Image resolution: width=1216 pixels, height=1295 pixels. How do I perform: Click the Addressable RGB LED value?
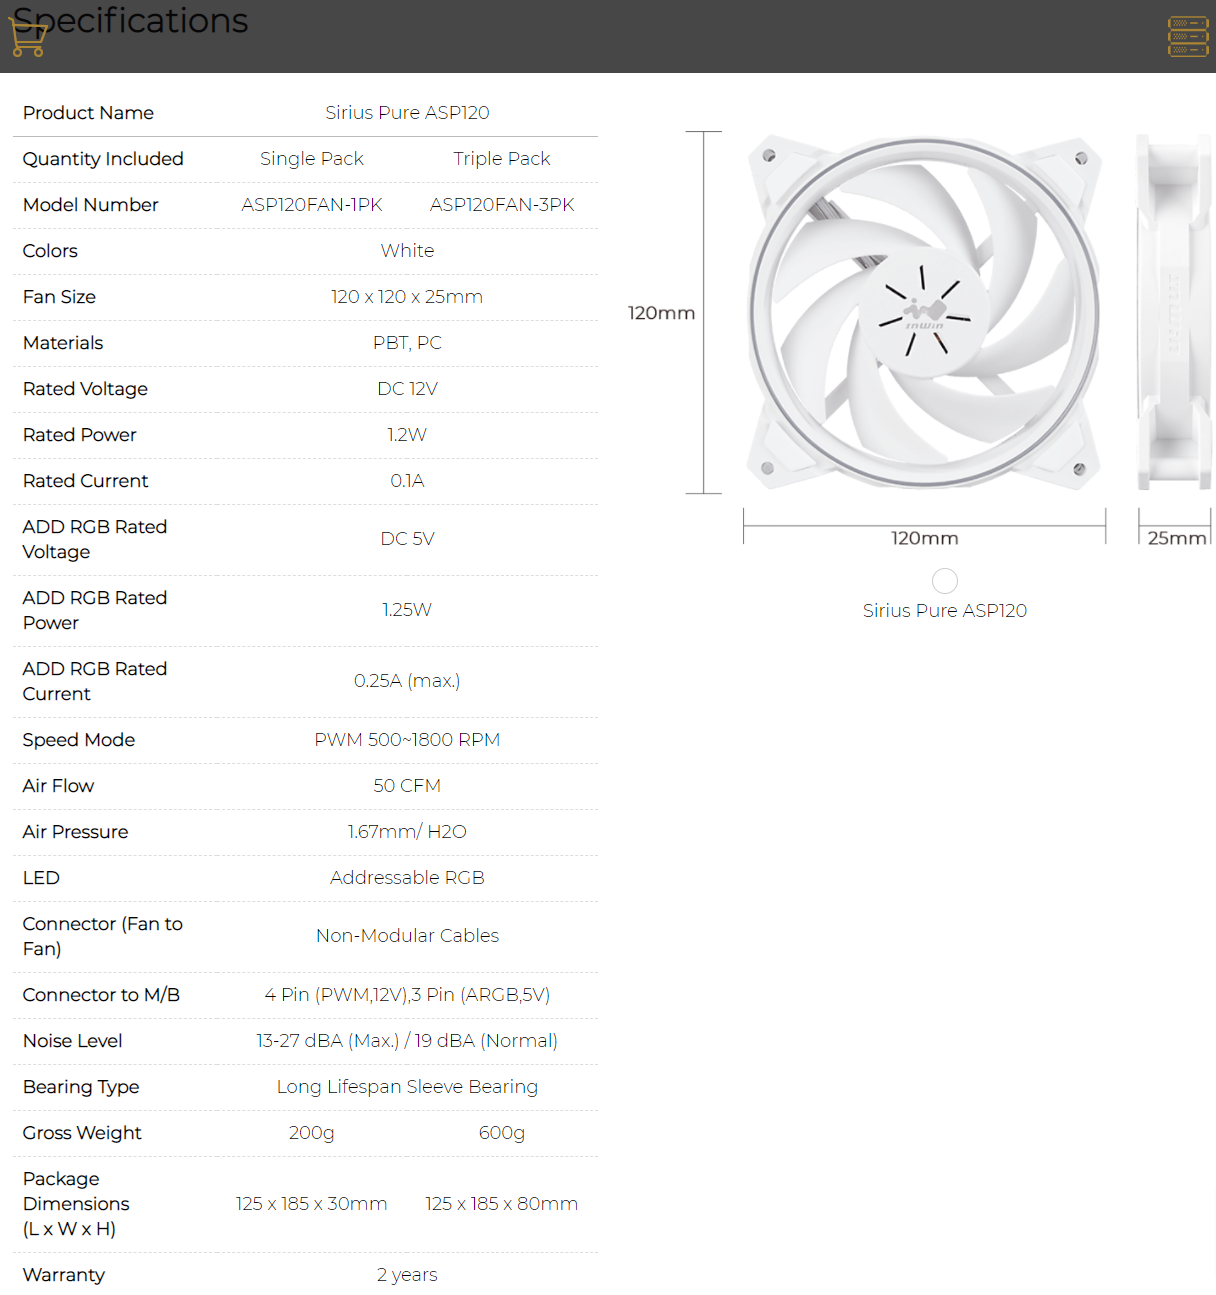[407, 878]
